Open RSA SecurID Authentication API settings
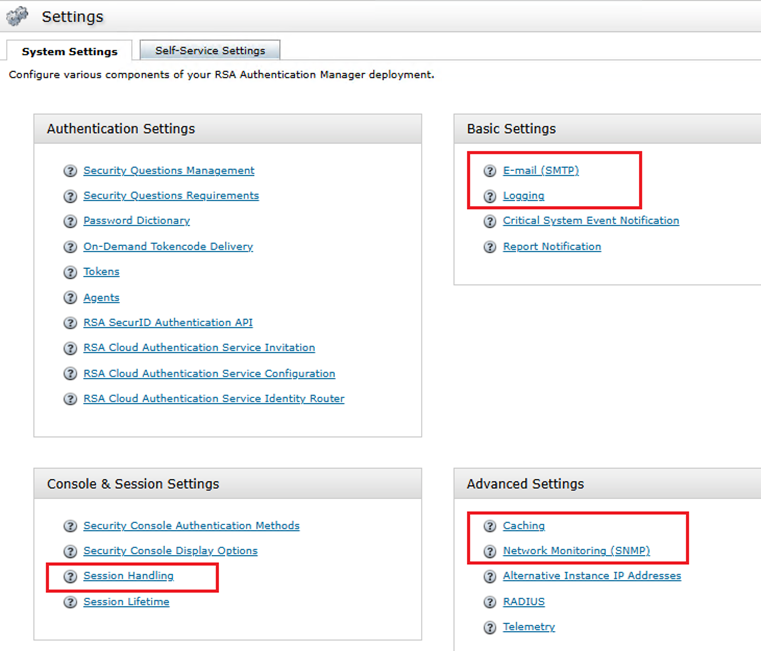Screen dimensions: 761x651 (x=168, y=323)
